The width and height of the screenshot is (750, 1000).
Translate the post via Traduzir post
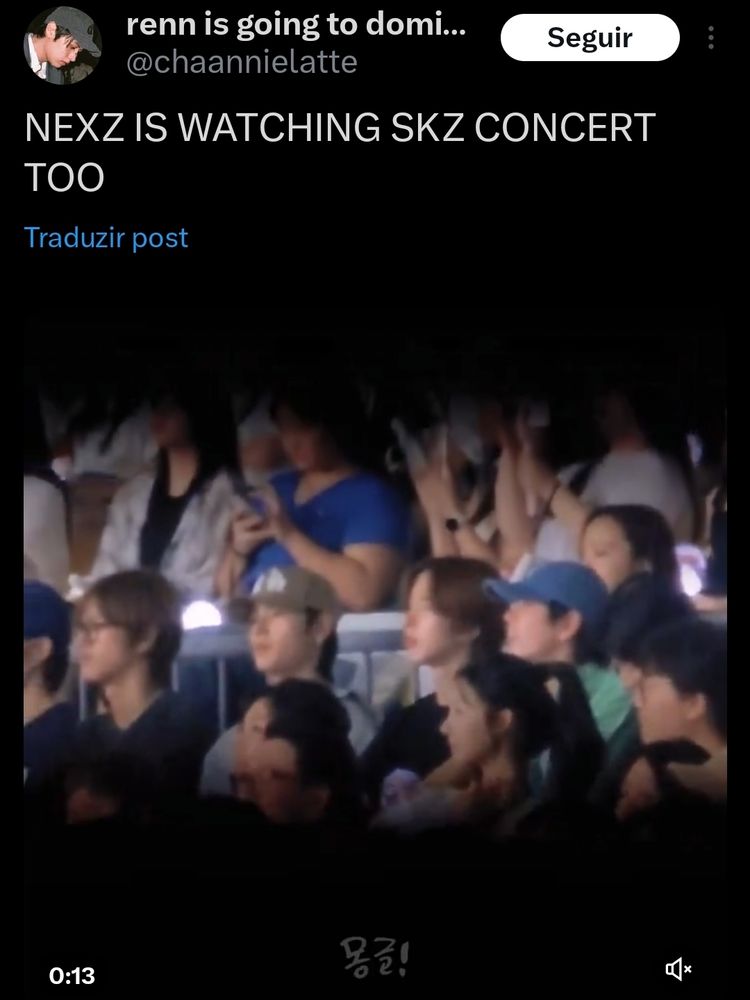coord(106,238)
